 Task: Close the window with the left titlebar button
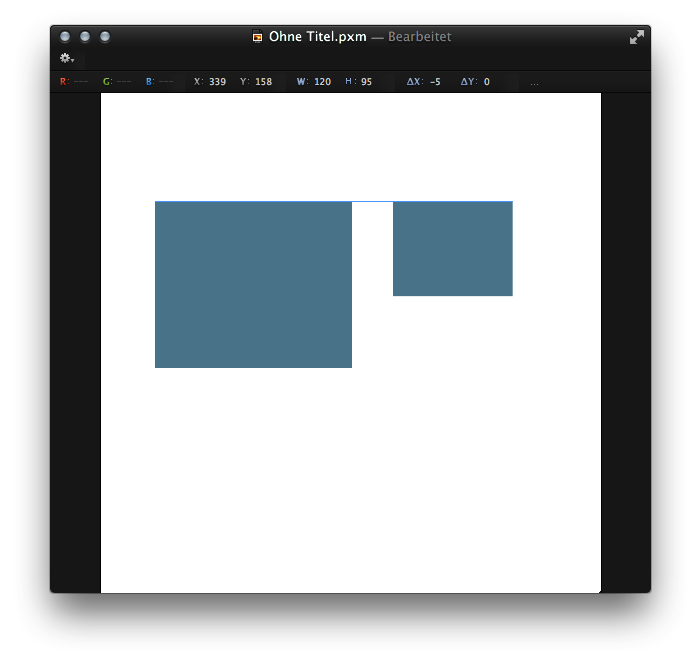[65, 37]
